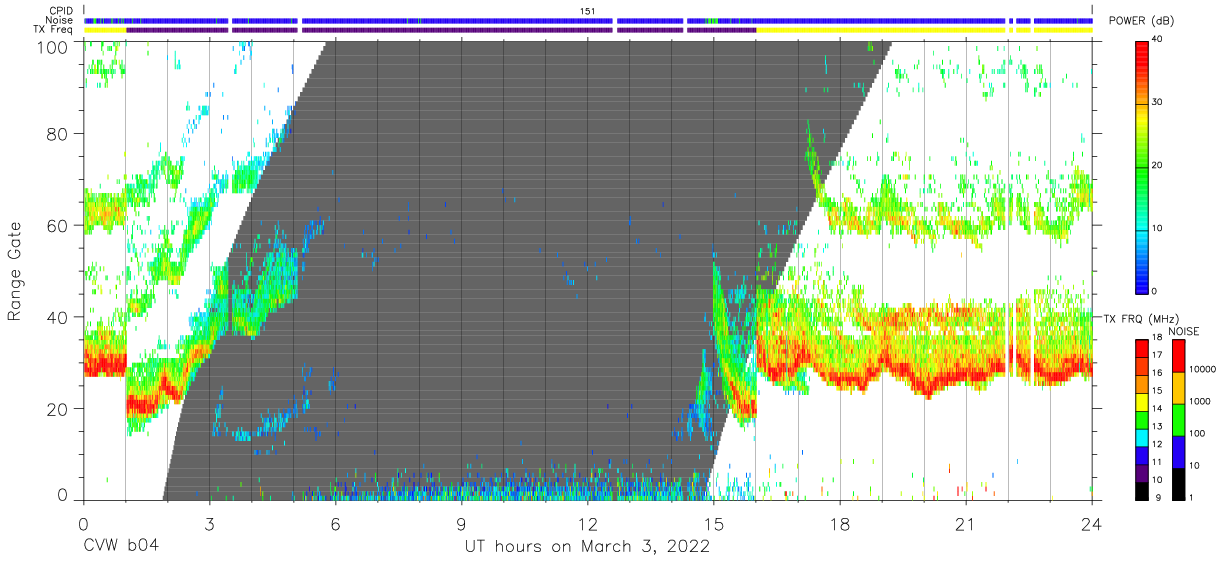This screenshot has width=1228, height=567.
Task: Click the x-axis tick label 15
Action: coord(714,524)
